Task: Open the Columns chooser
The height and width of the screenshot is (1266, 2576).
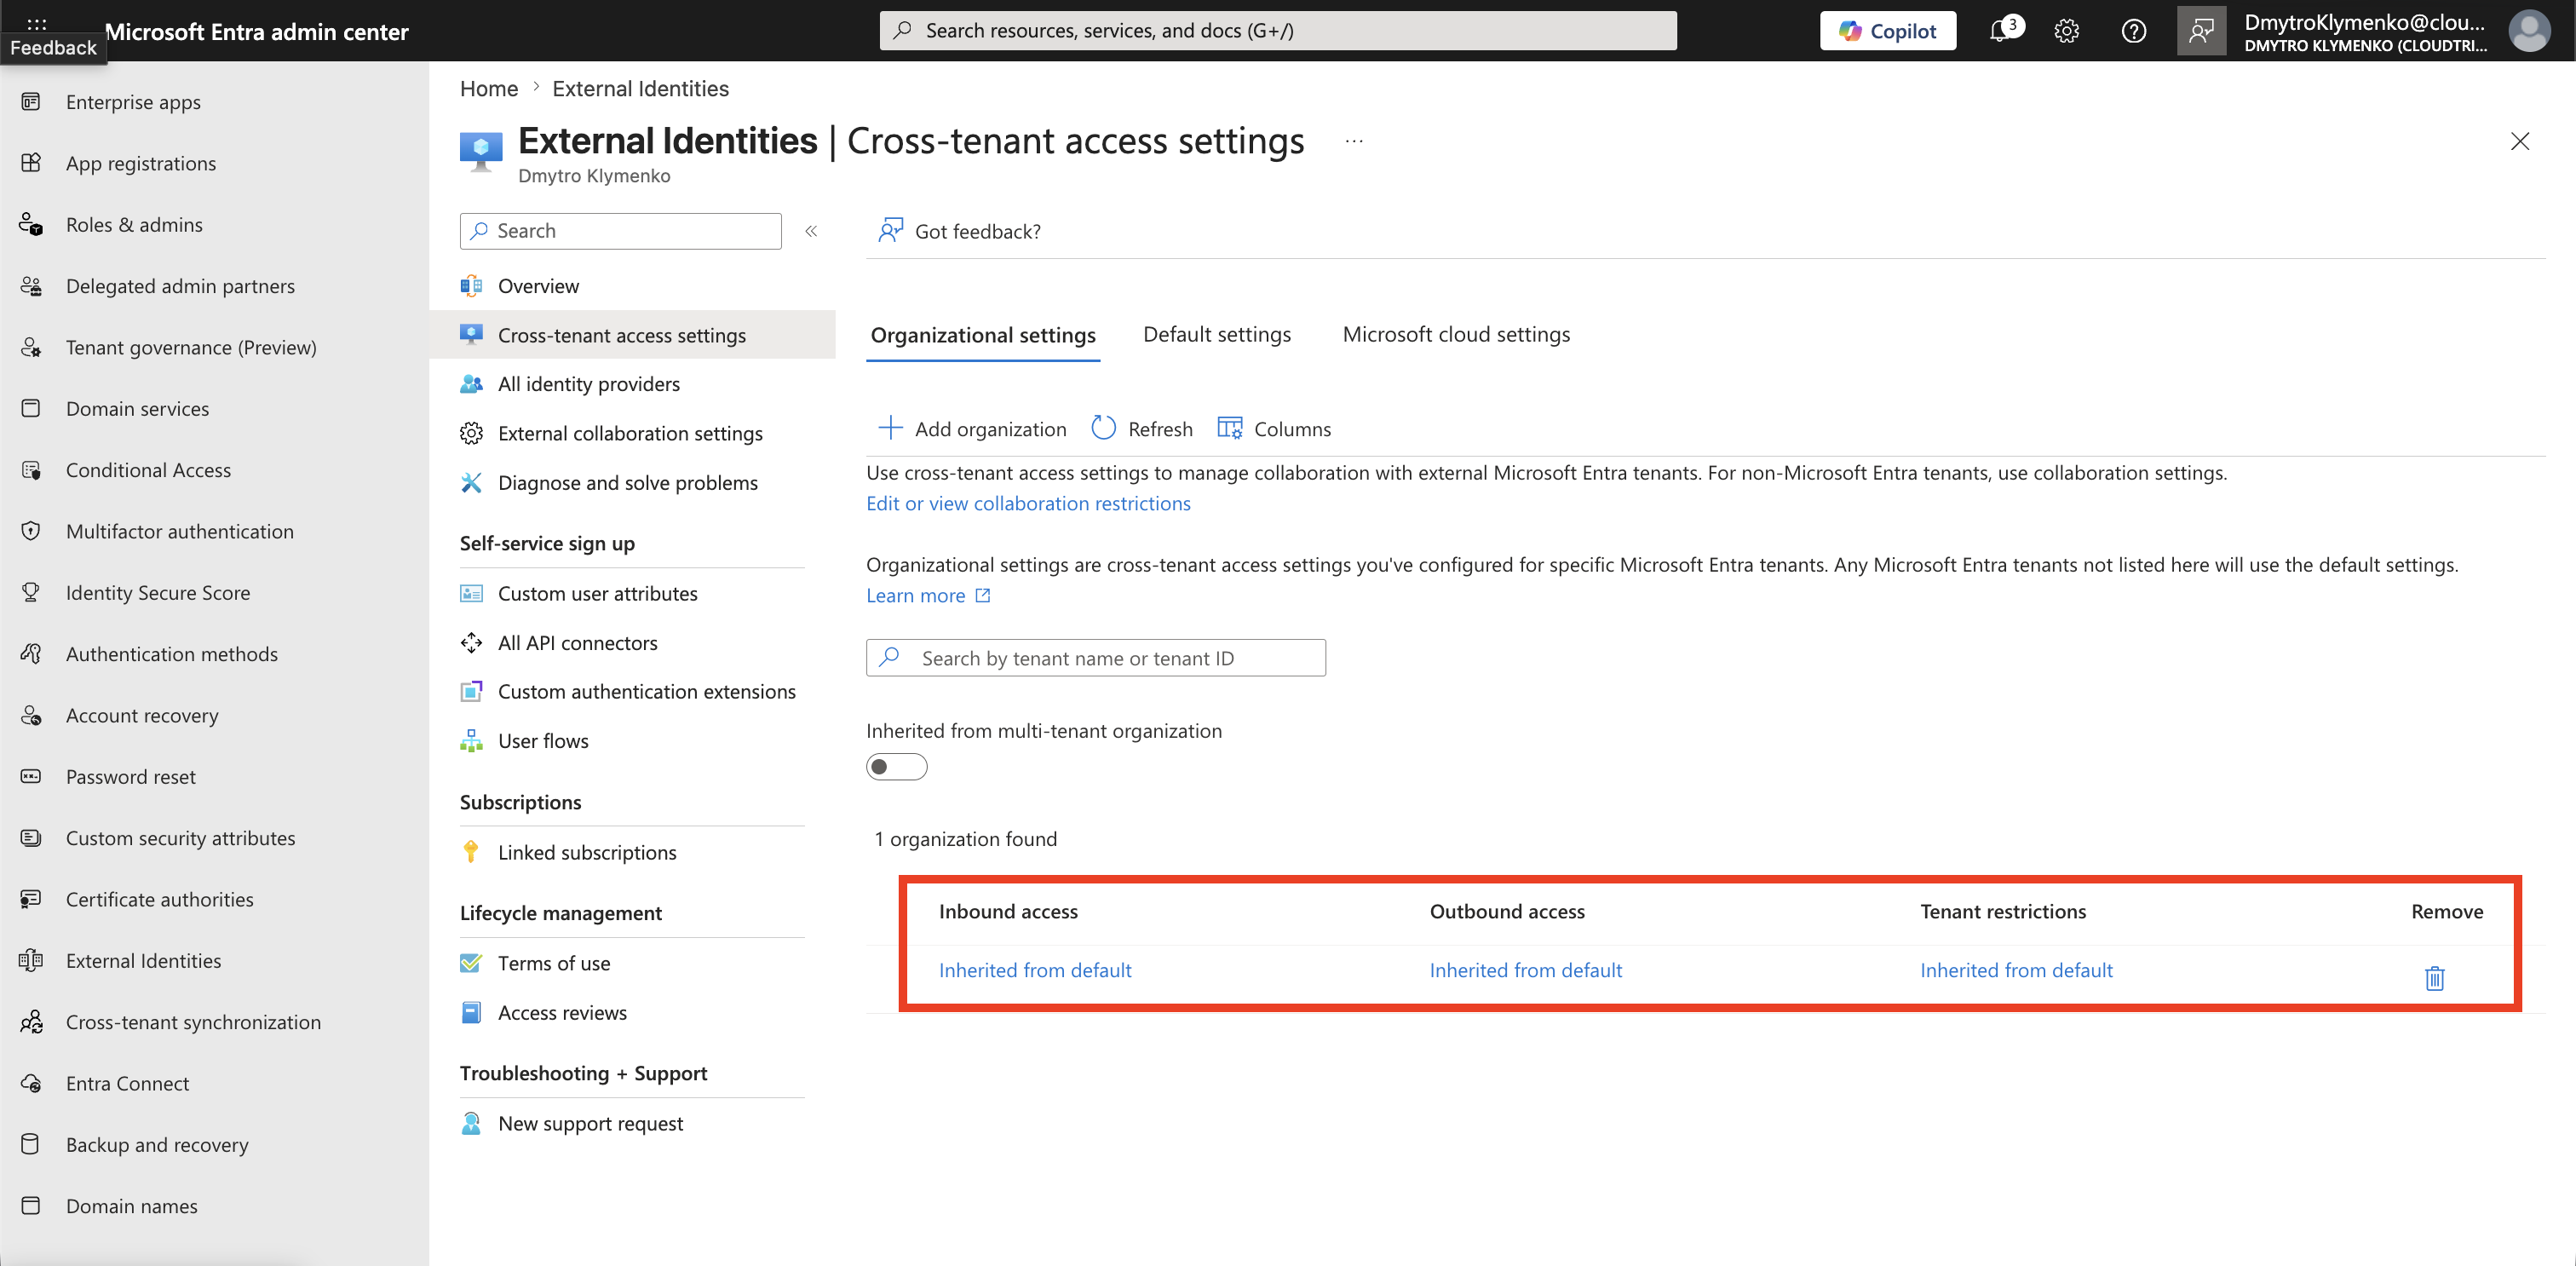Action: point(1274,429)
